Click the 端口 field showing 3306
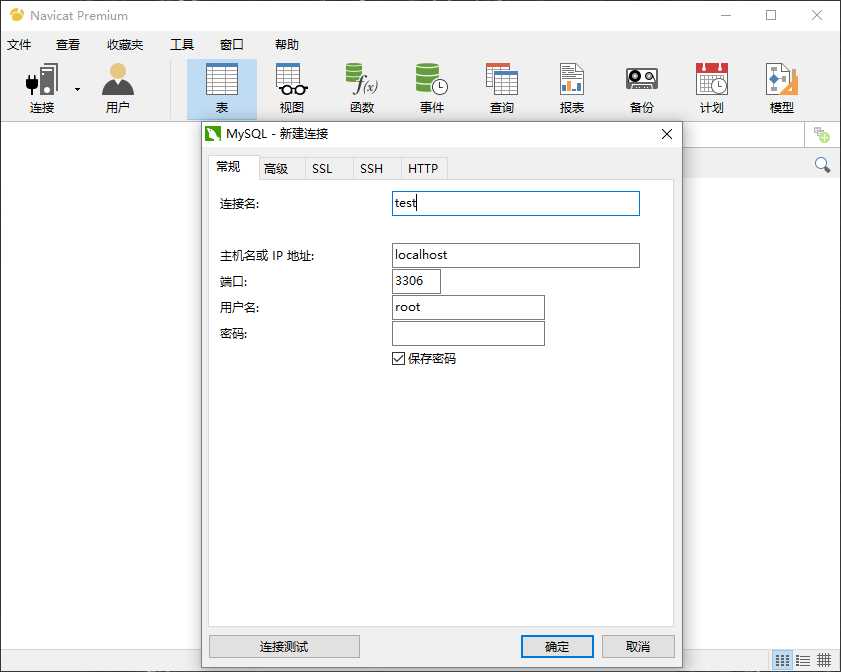The image size is (841, 672). pyautogui.click(x=416, y=281)
